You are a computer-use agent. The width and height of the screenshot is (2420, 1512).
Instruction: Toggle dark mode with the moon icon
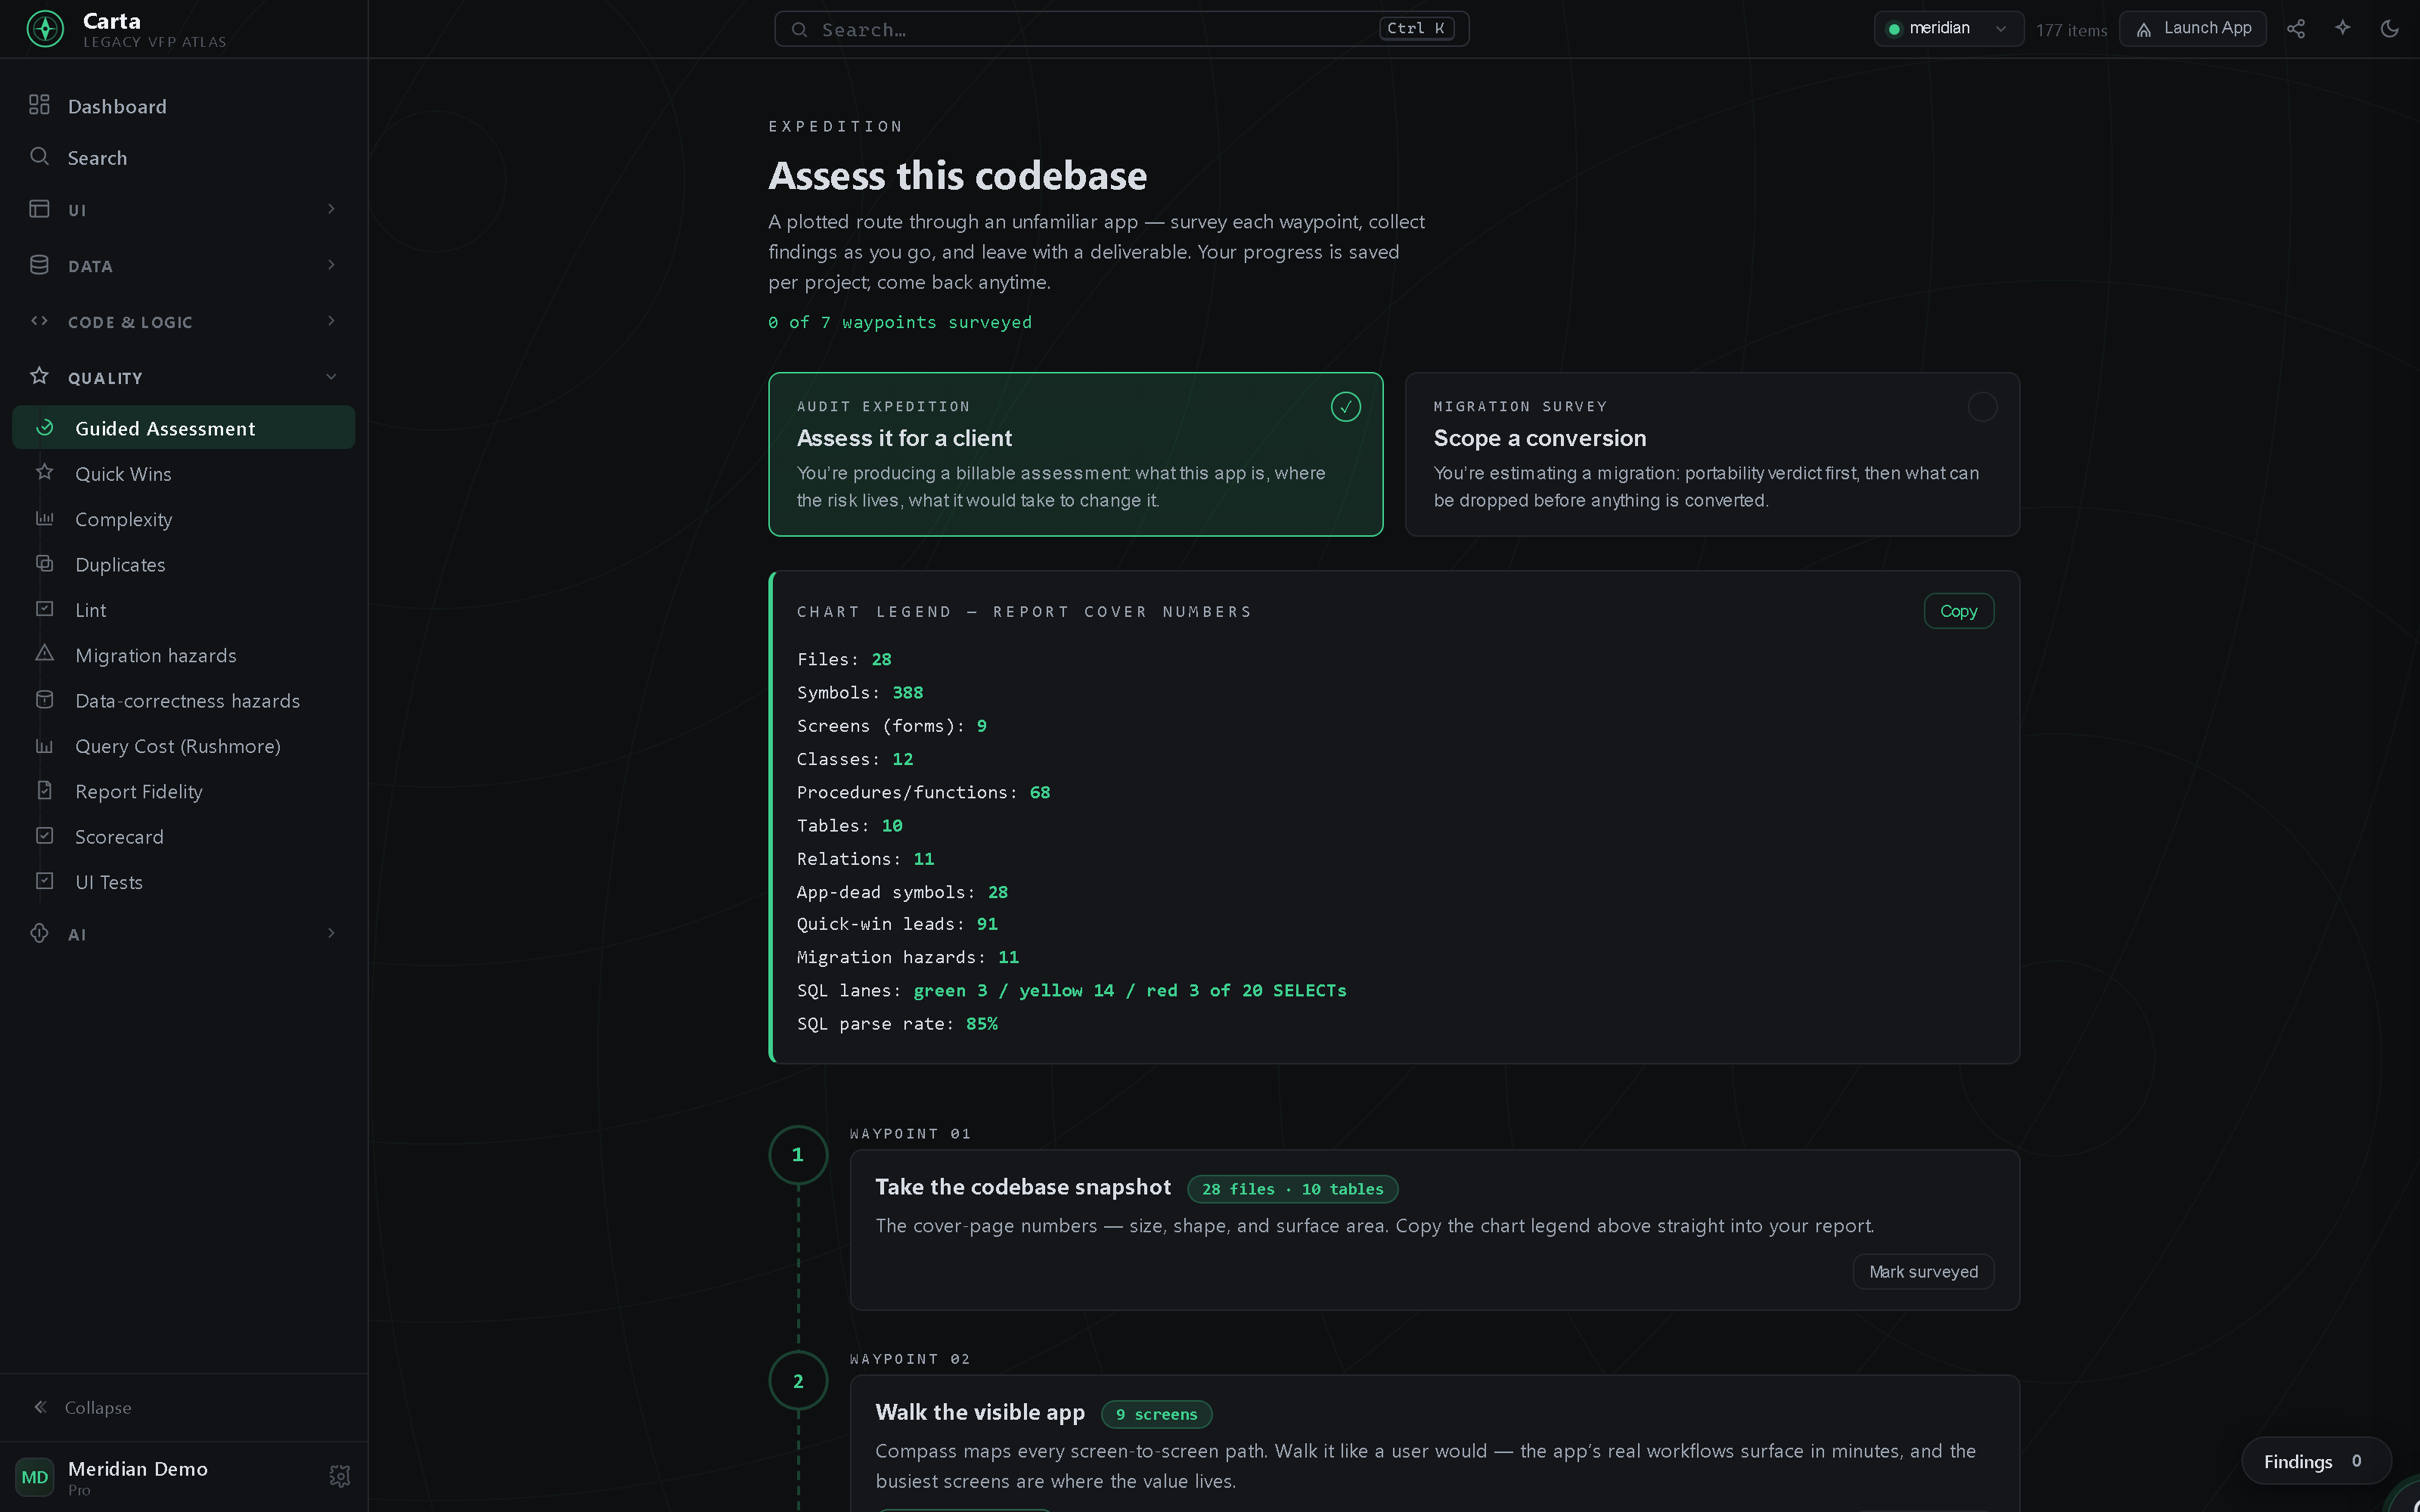pyautogui.click(x=2390, y=29)
